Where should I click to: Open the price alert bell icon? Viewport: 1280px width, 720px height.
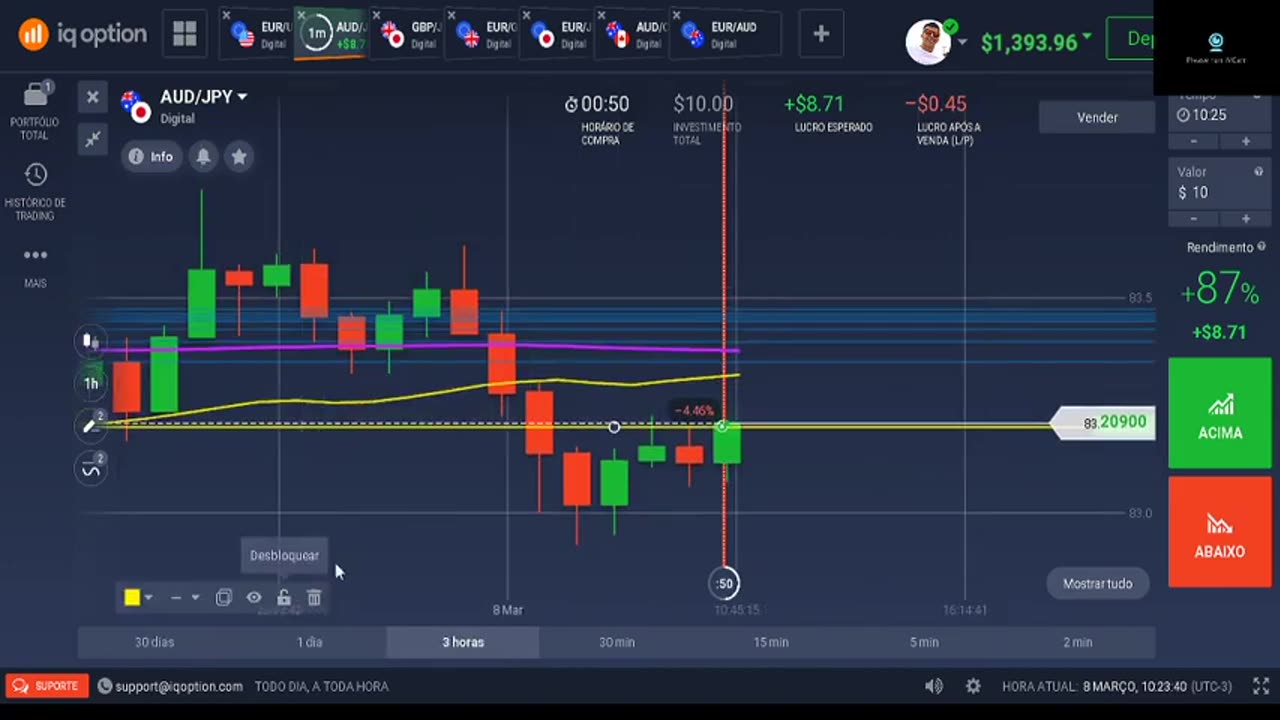coord(204,156)
